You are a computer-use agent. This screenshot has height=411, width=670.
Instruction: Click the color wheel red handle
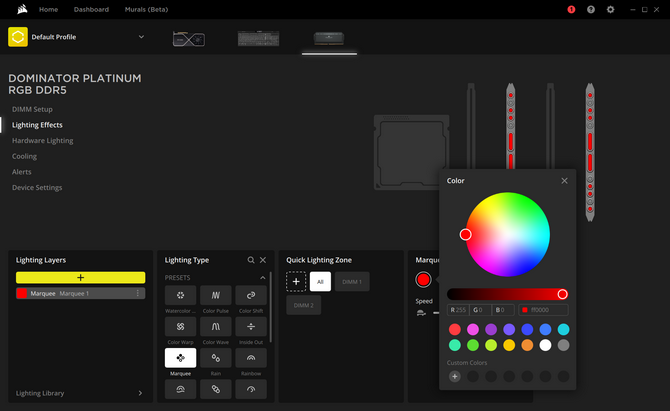[466, 235]
